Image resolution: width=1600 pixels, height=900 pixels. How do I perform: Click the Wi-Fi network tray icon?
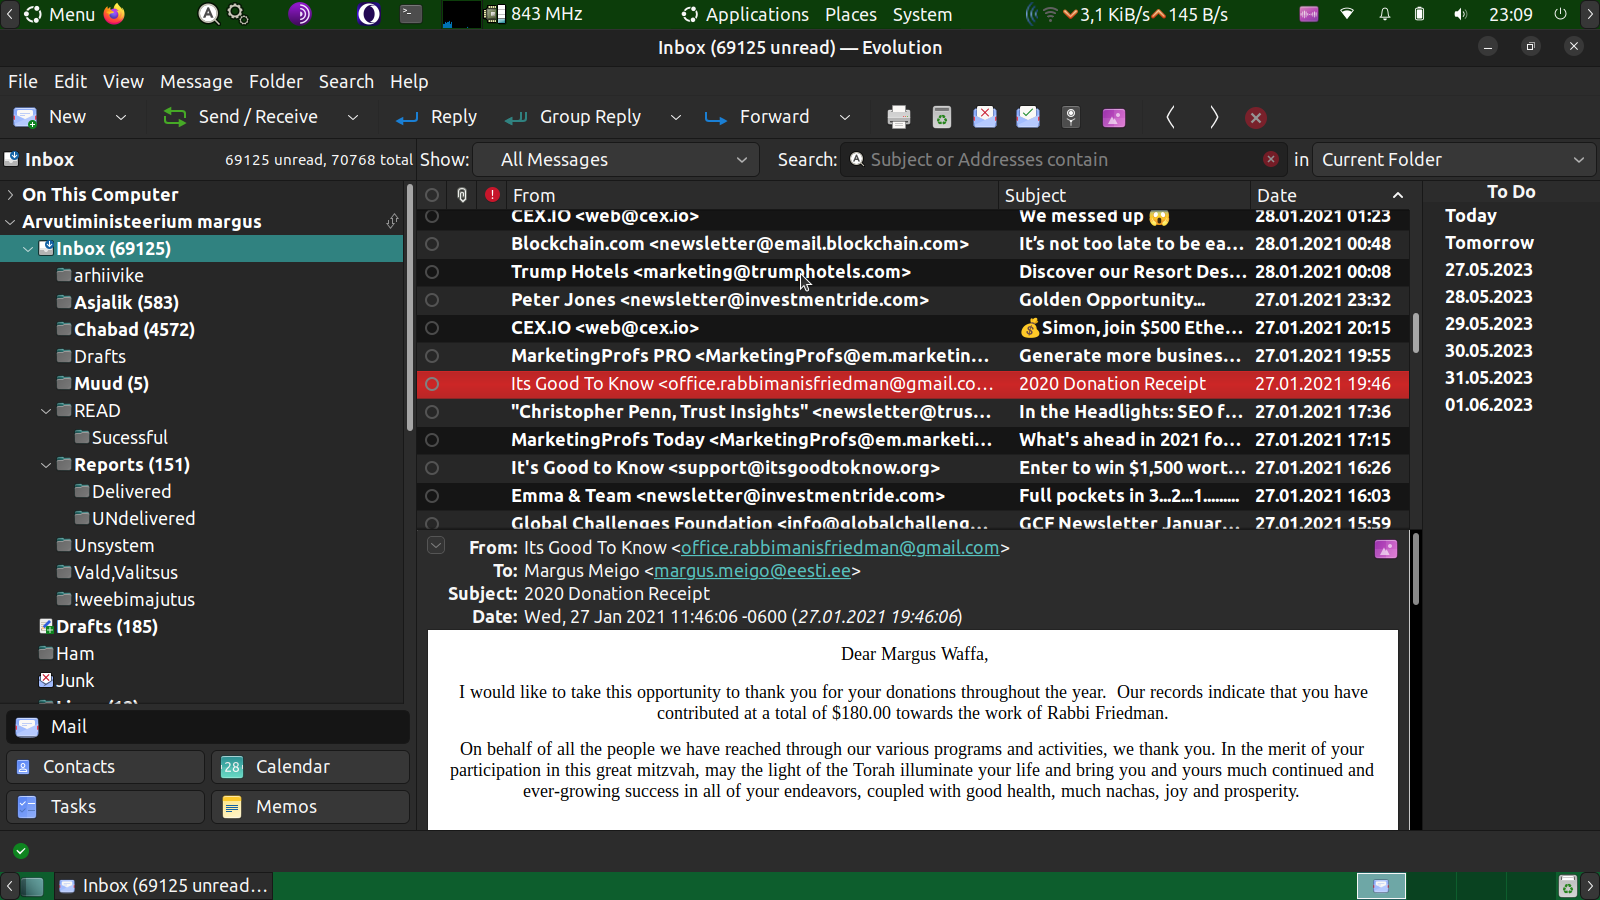(1347, 14)
